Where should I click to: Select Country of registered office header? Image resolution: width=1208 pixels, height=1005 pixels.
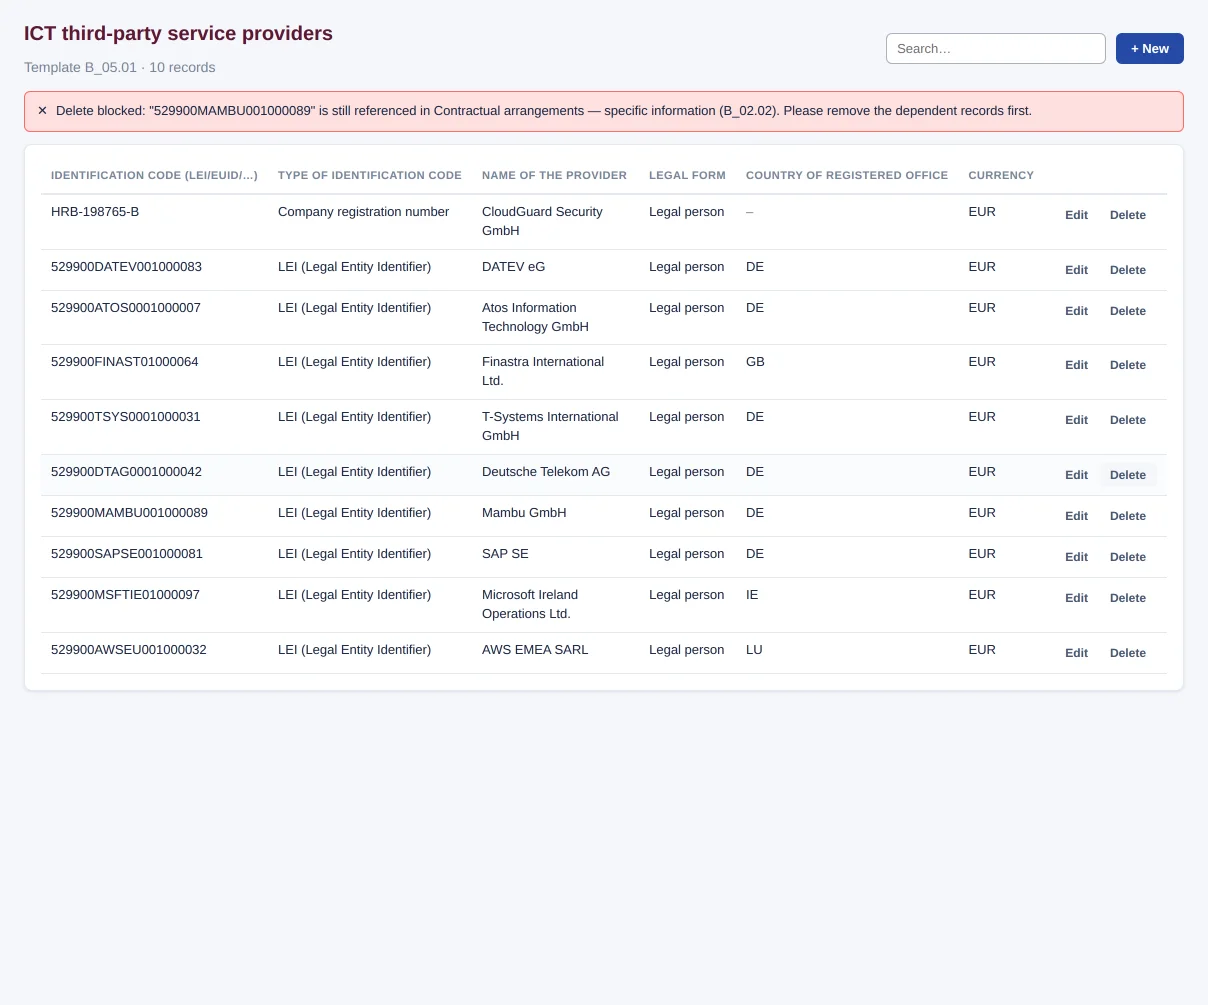pyautogui.click(x=847, y=175)
